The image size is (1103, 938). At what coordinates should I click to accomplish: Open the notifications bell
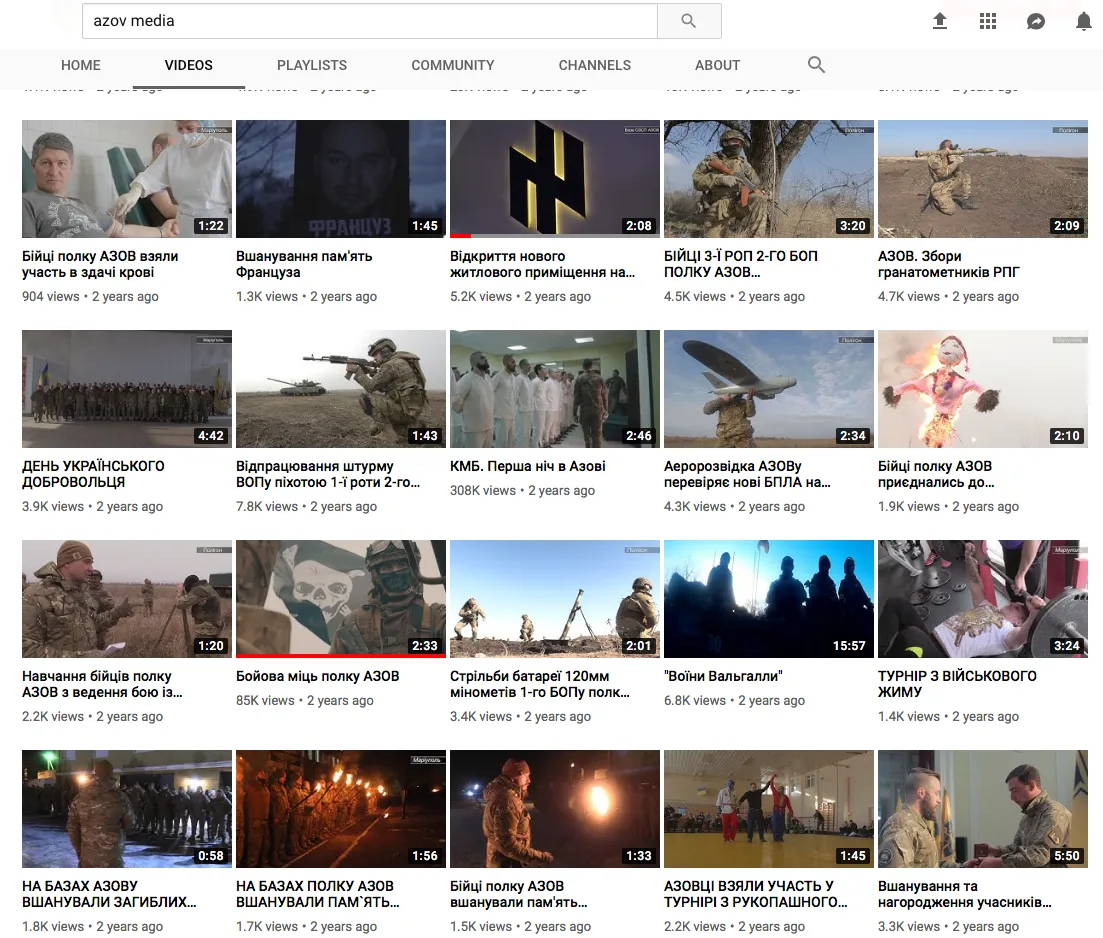click(1084, 22)
